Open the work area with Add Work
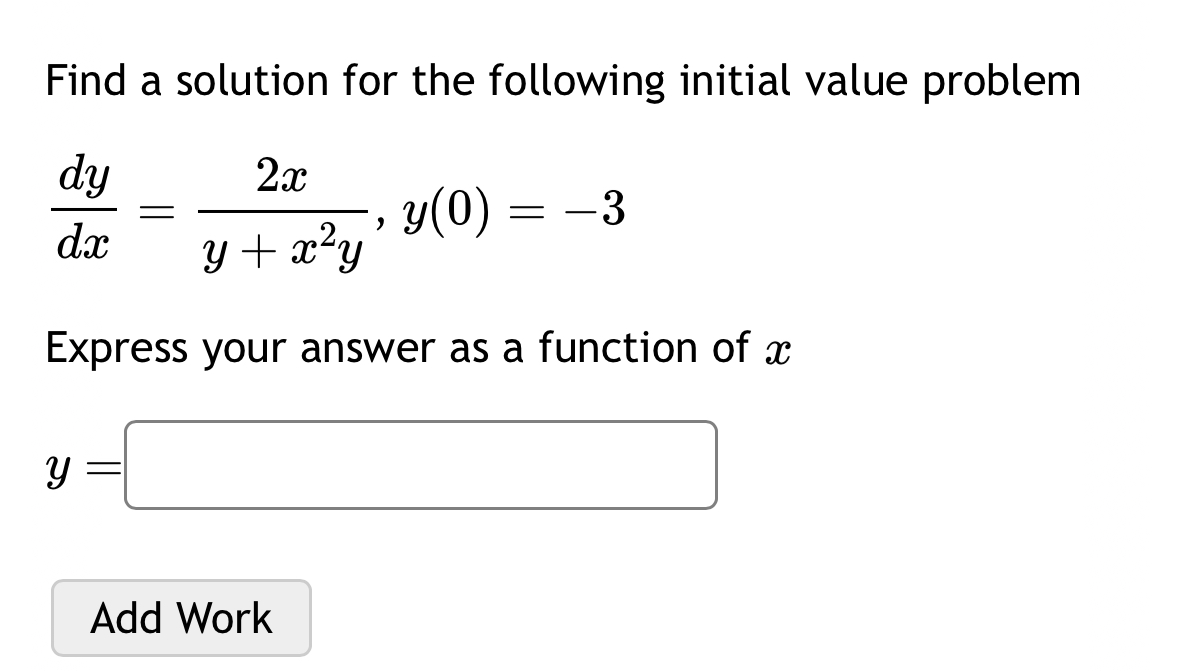Image resolution: width=1179 pixels, height=671 pixels. (x=181, y=617)
